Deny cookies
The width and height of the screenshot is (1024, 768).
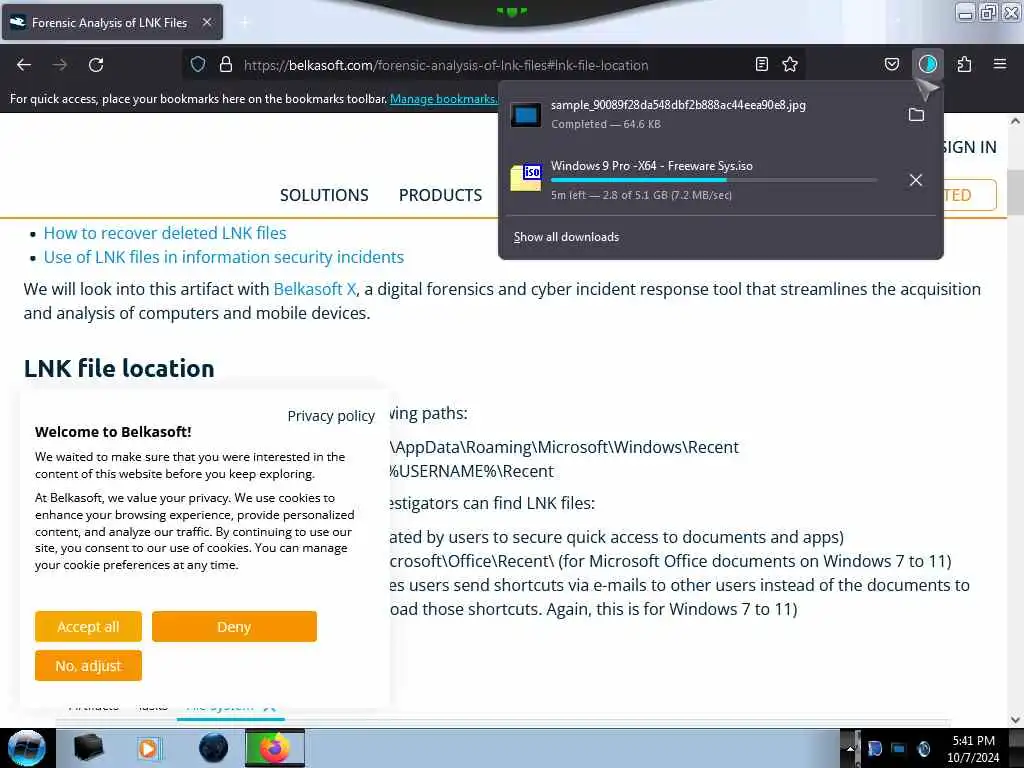point(234,627)
